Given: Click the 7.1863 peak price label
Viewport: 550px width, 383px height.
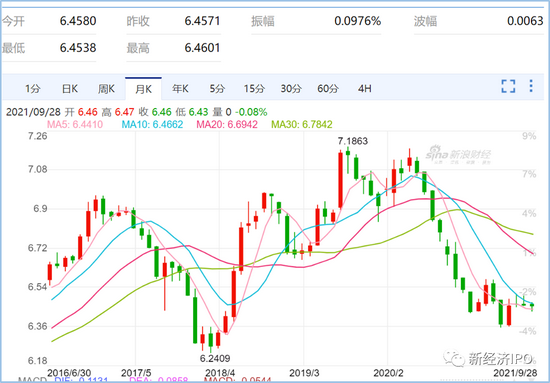Looking at the screenshot, I should click(x=353, y=141).
